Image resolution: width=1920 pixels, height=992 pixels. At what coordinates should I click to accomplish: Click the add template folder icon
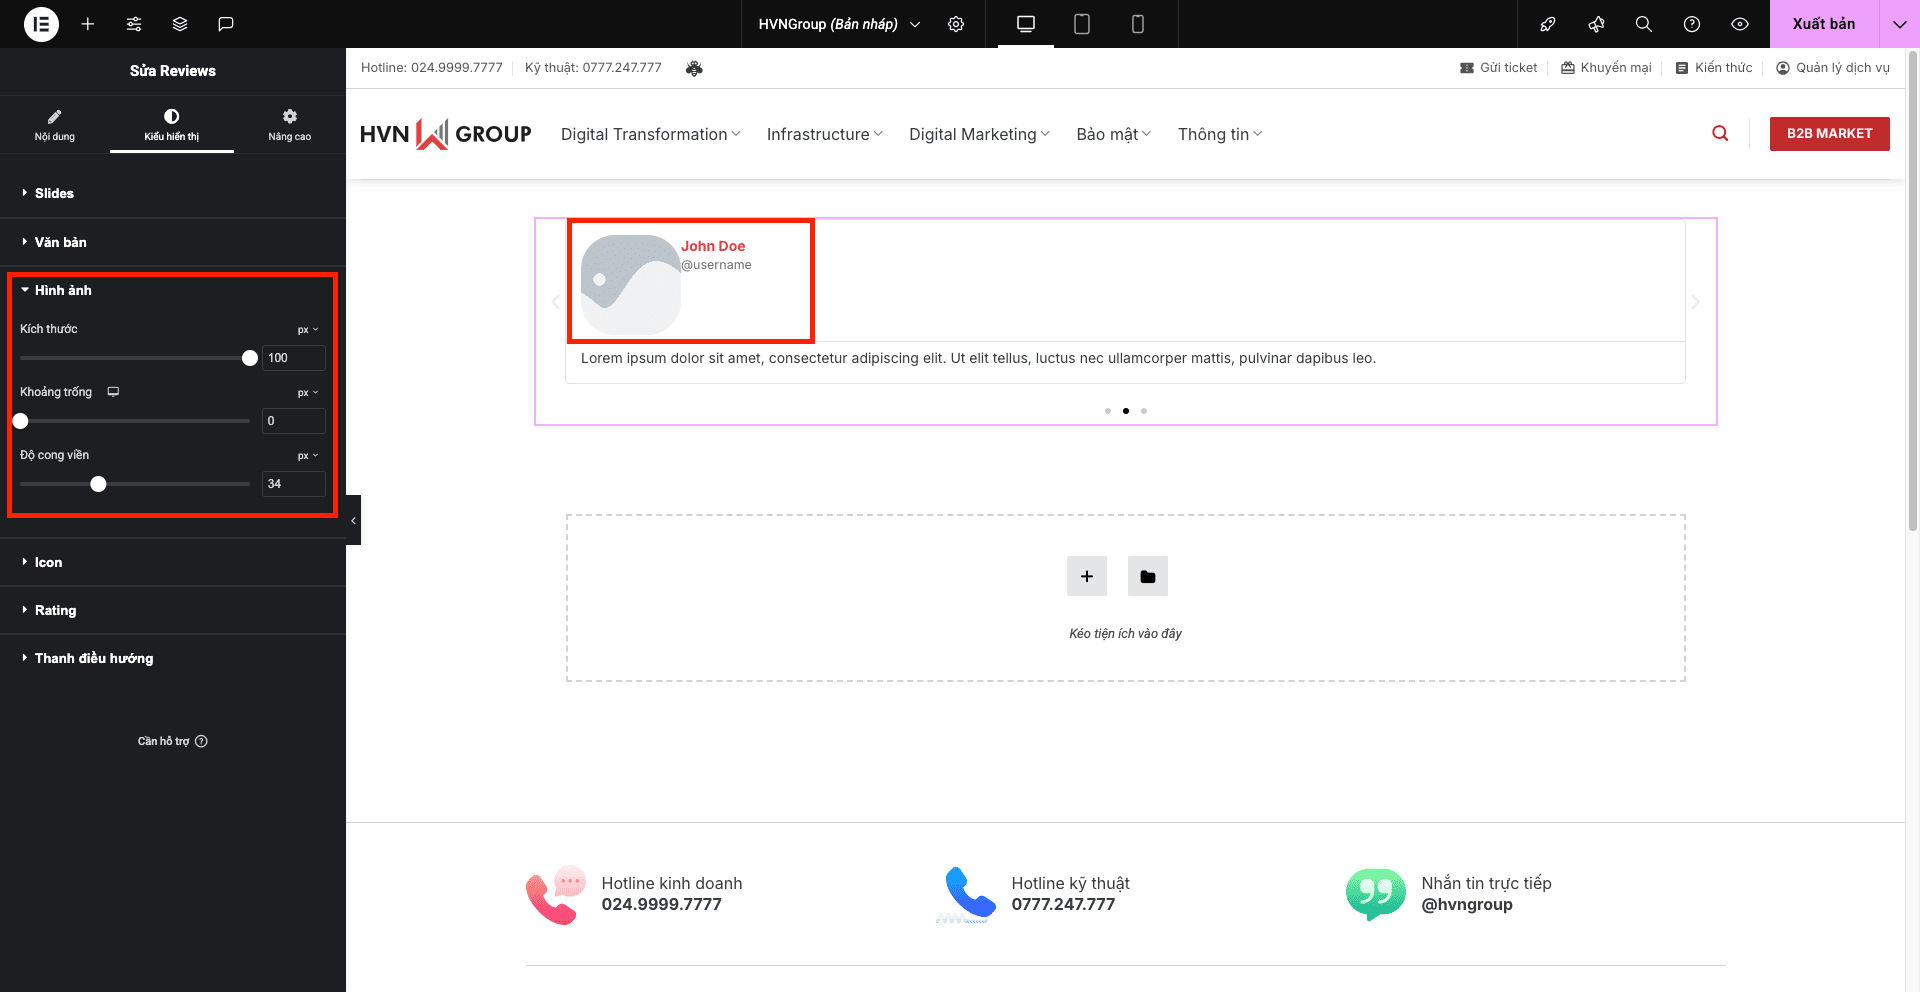pos(1147,576)
